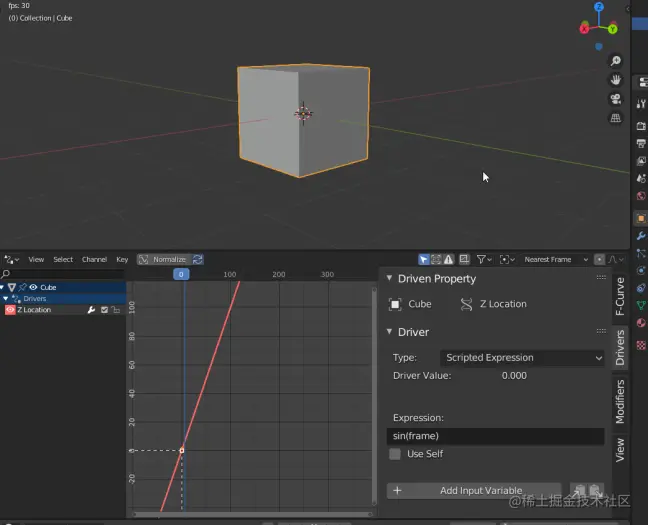Toggle Cube visibility eye in channel list
Viewport: 648px width, 525px height.
tap(33, 287)
